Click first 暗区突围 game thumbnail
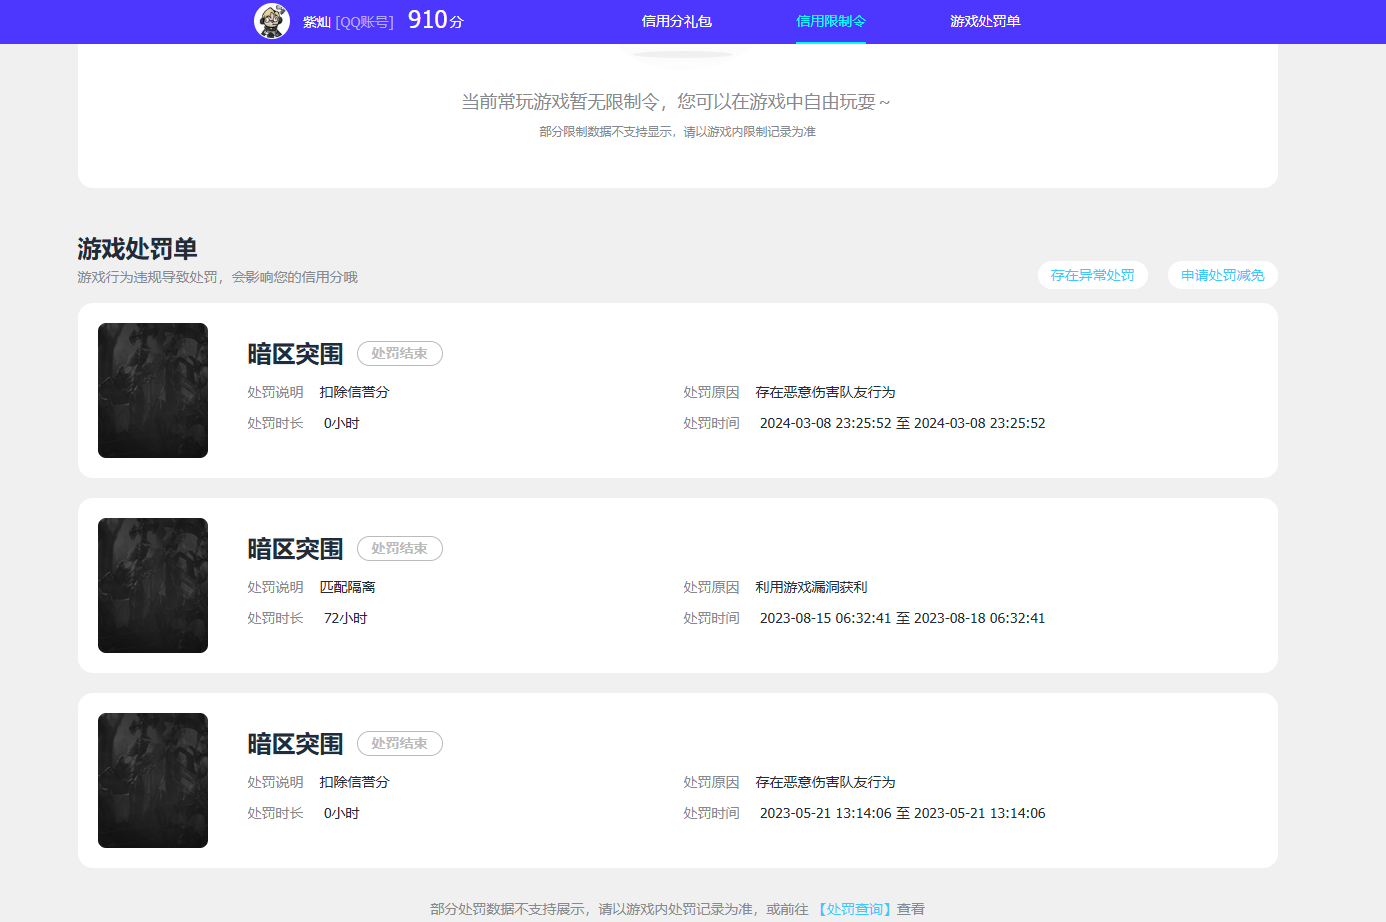 (x=153, y=390)
